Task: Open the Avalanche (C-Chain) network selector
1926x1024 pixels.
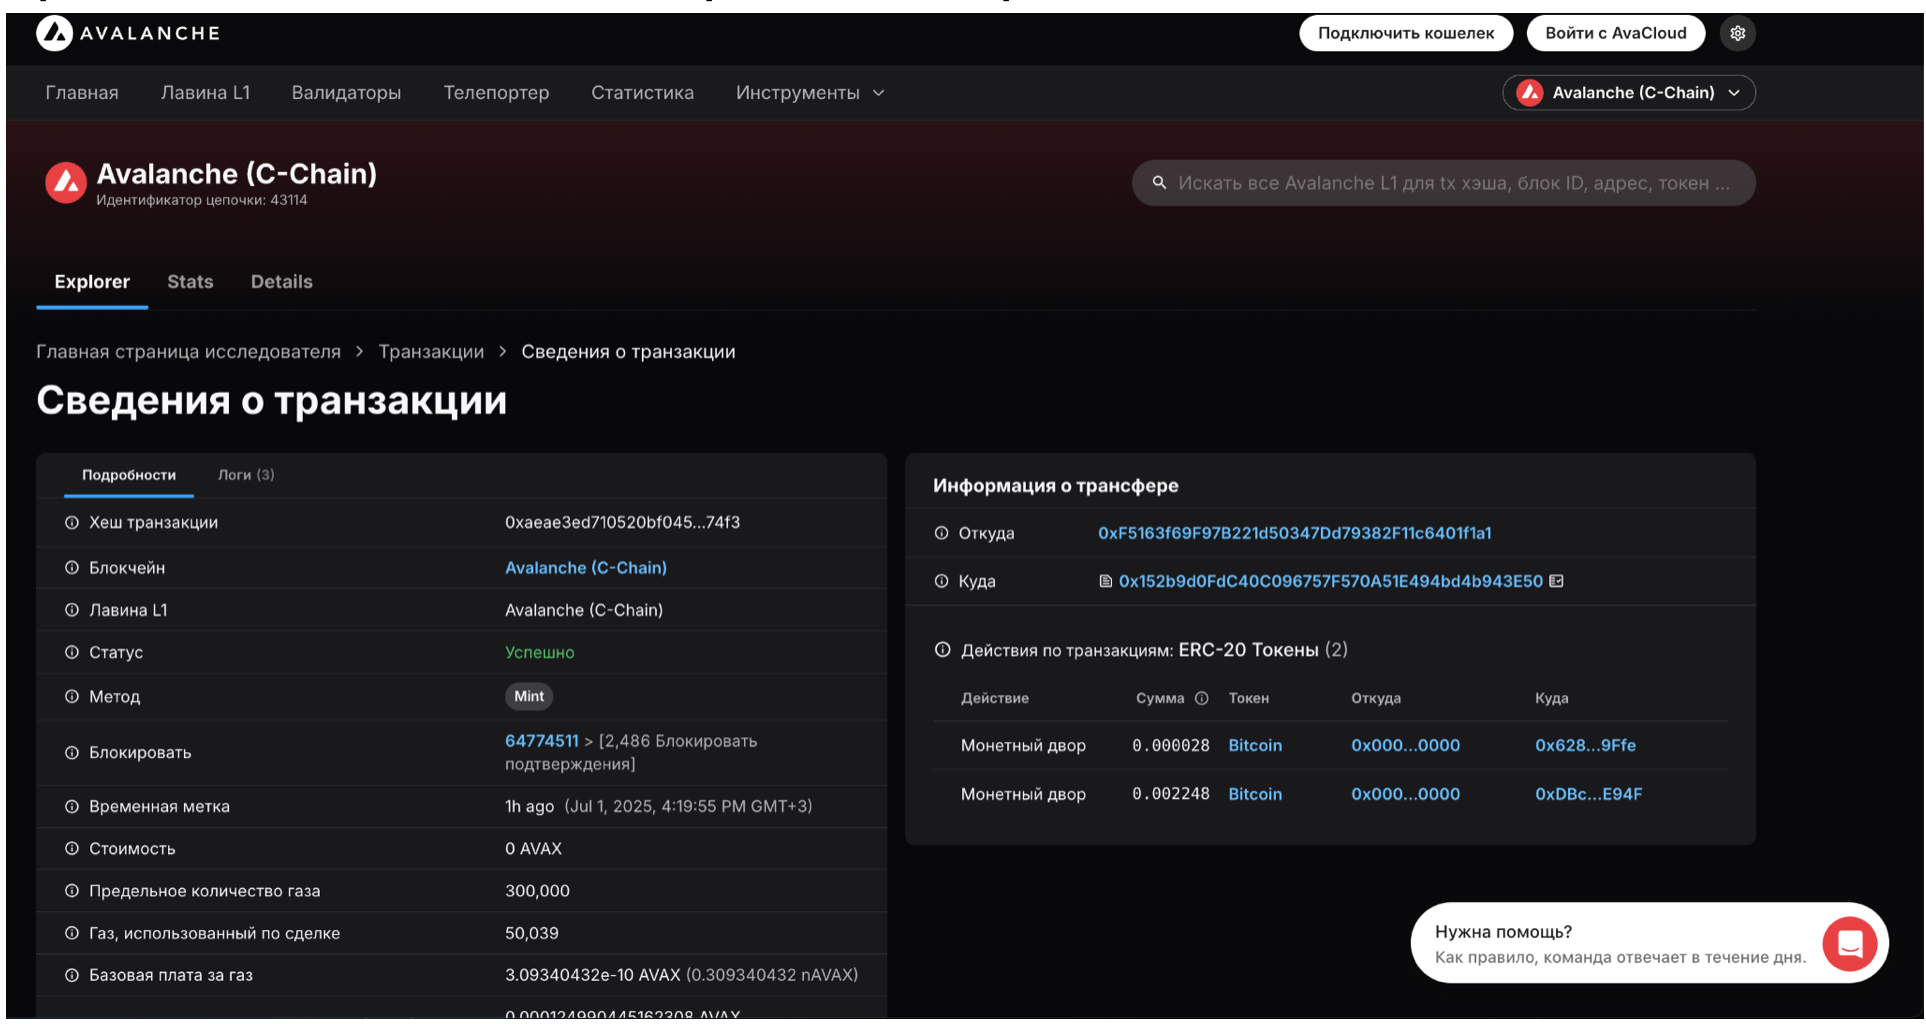Action: 1628,93
